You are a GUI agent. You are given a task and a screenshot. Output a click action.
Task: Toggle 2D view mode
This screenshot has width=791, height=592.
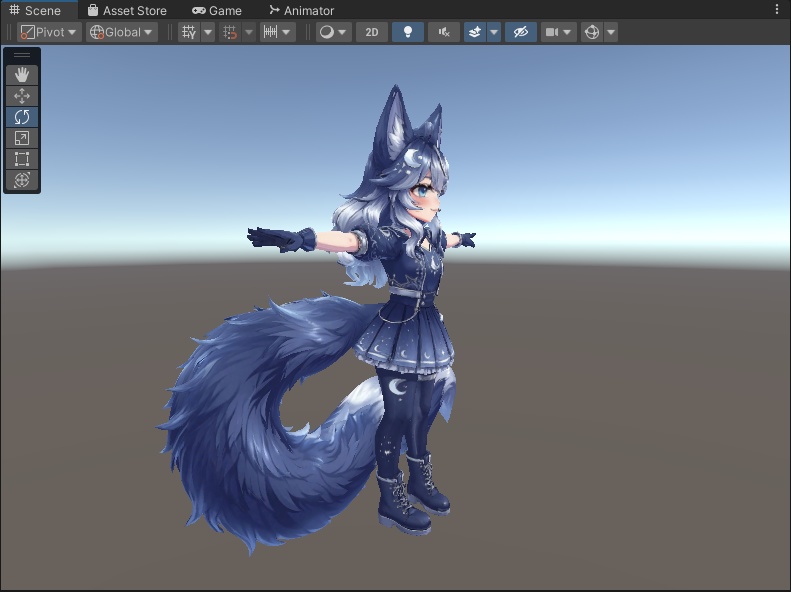(x=372, y=32)
